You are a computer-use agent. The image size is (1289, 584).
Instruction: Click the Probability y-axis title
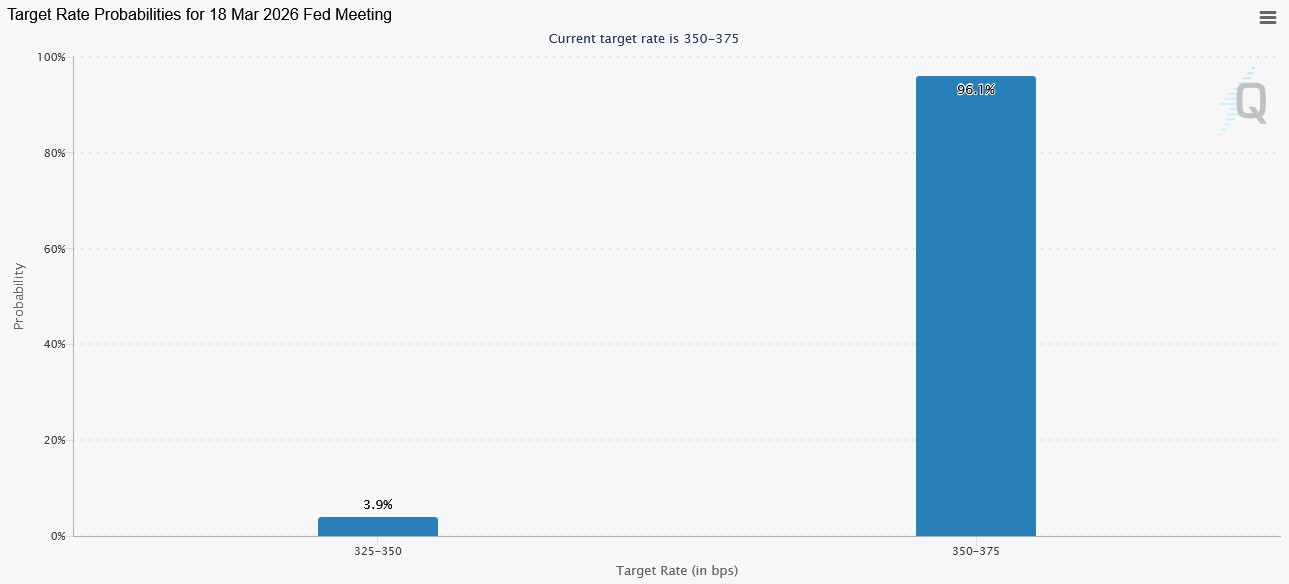(x=18, y=296)
